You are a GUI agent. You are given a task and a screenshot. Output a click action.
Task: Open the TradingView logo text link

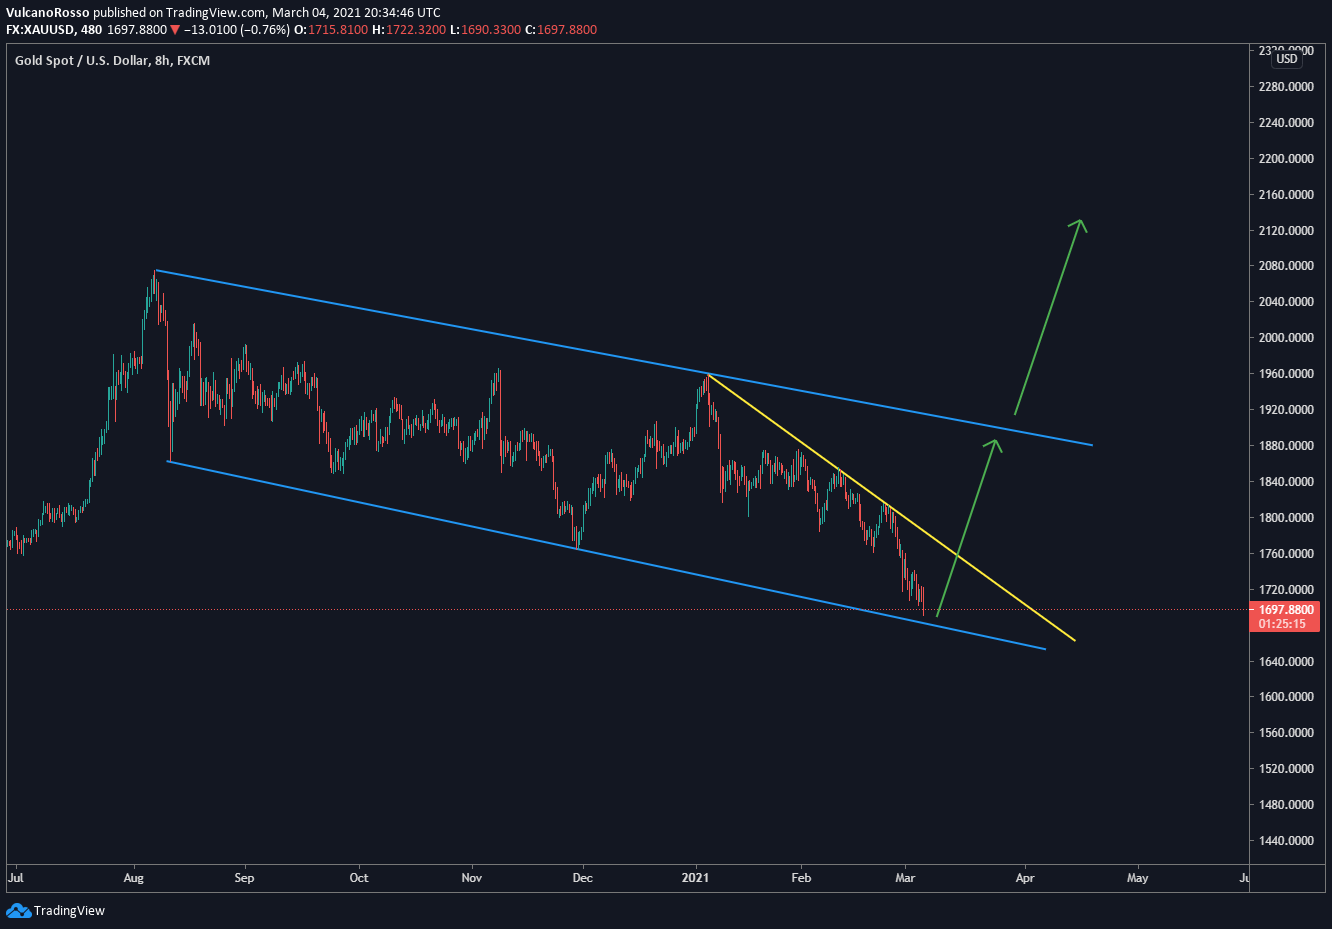pyautogui.click(x=69, y=910)
